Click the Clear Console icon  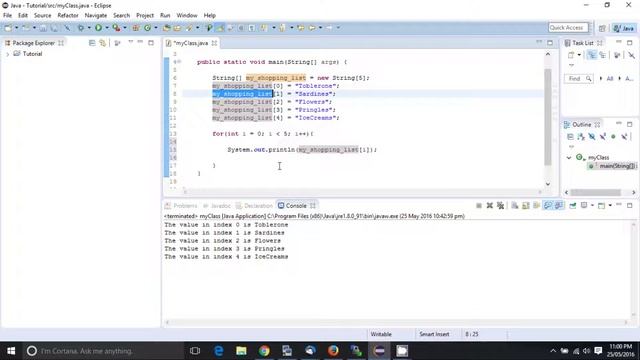515,206
